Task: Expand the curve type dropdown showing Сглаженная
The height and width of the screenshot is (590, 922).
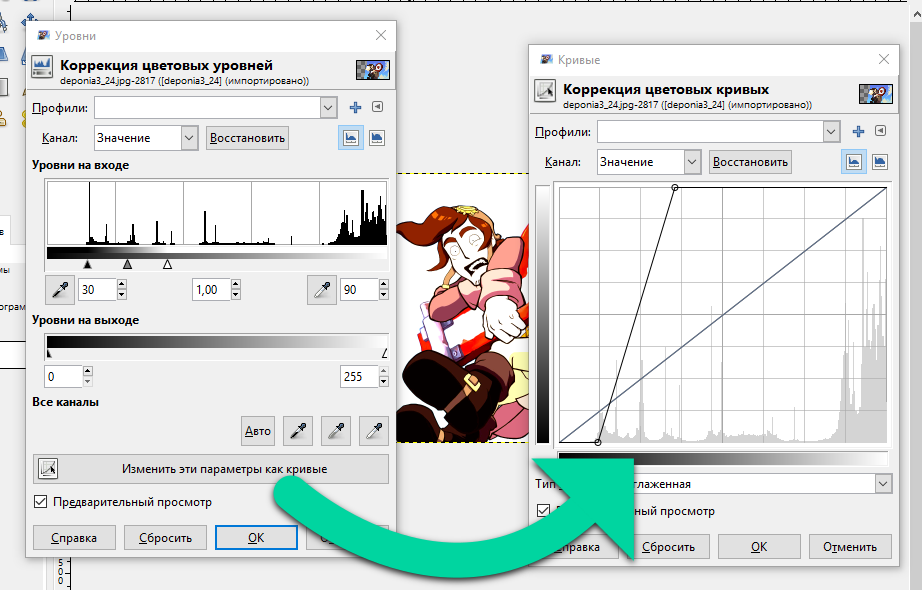Action: (882, 484)
